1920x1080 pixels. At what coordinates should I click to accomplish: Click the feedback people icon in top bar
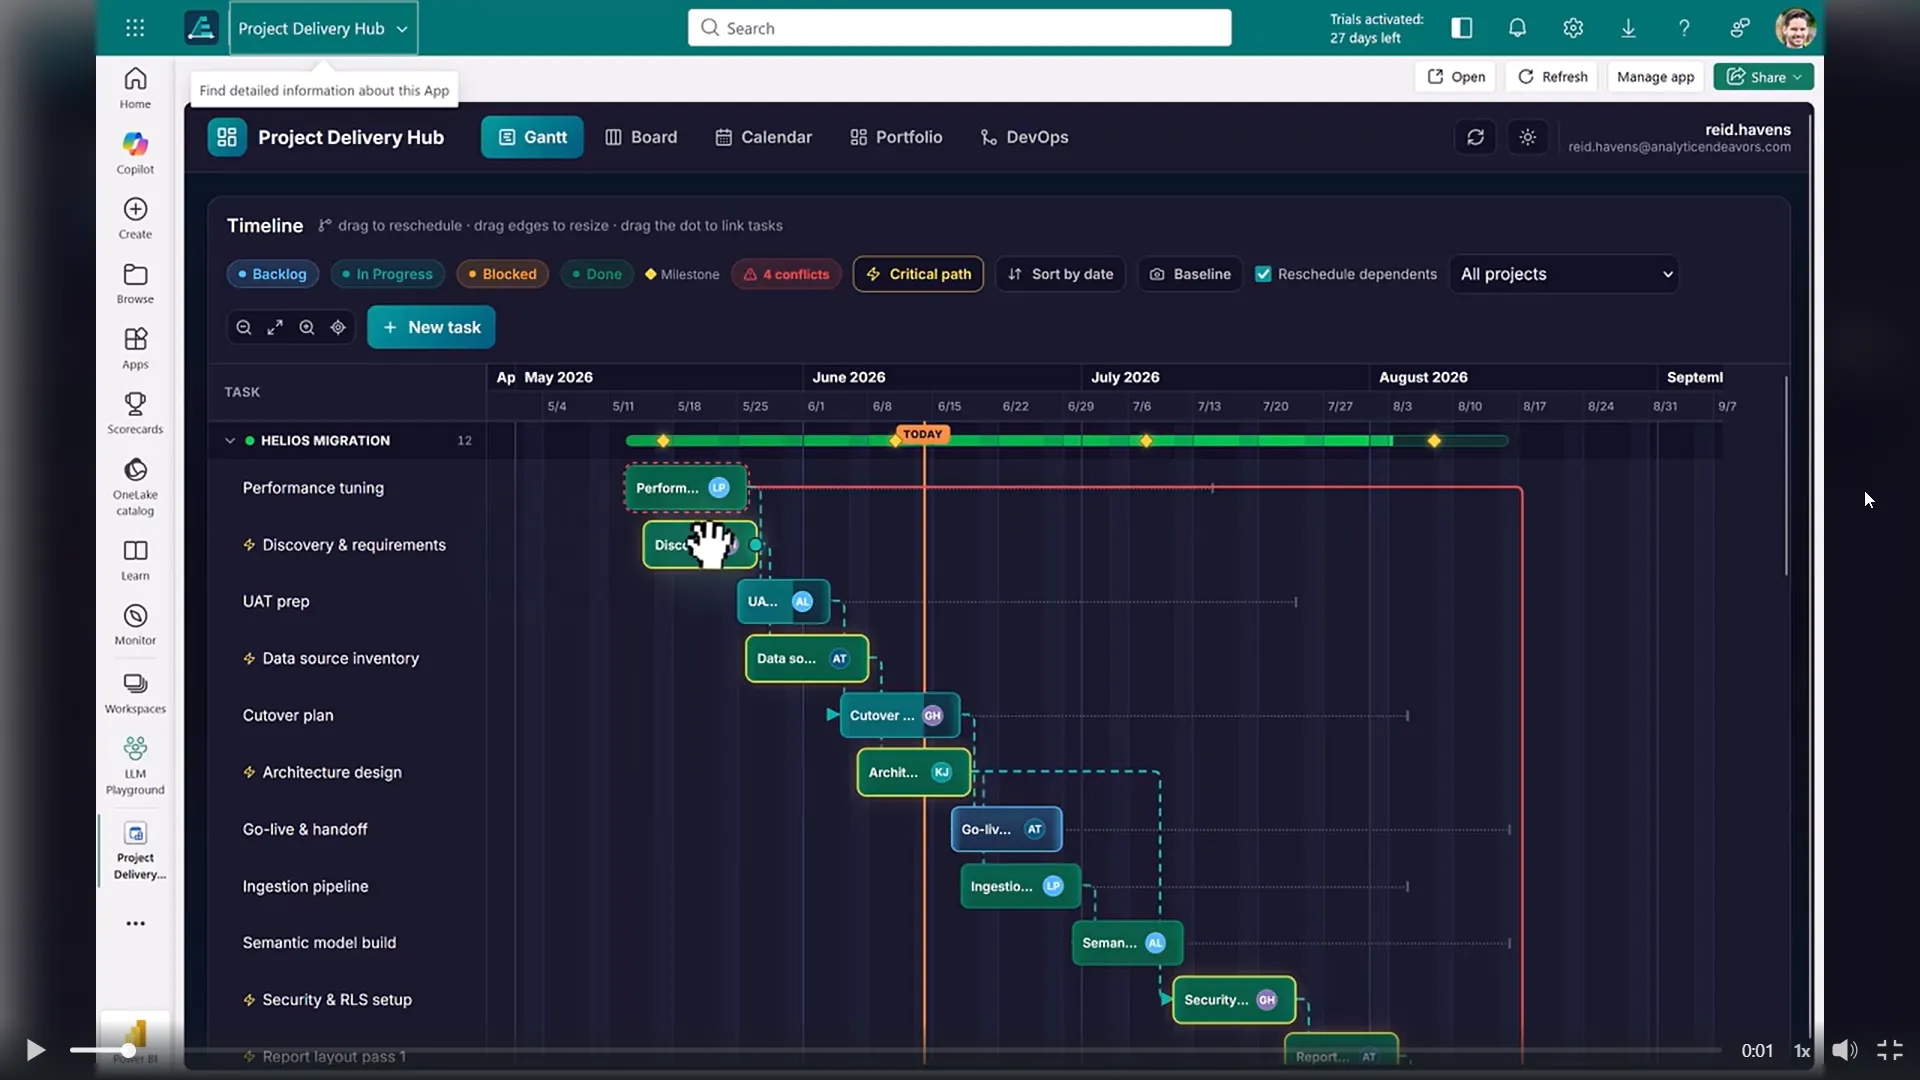pyautogui.click(x=1740, y=28)
